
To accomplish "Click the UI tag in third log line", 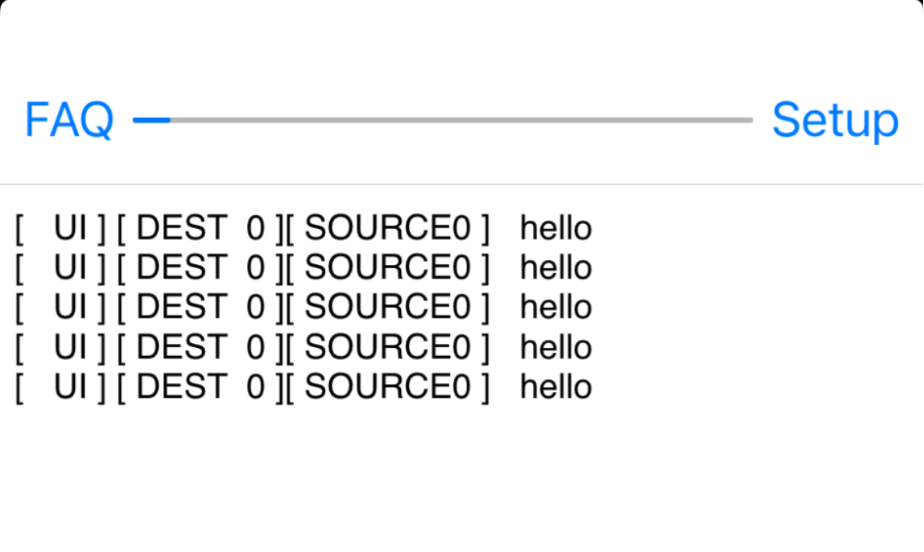I will [x=61, y=308].
